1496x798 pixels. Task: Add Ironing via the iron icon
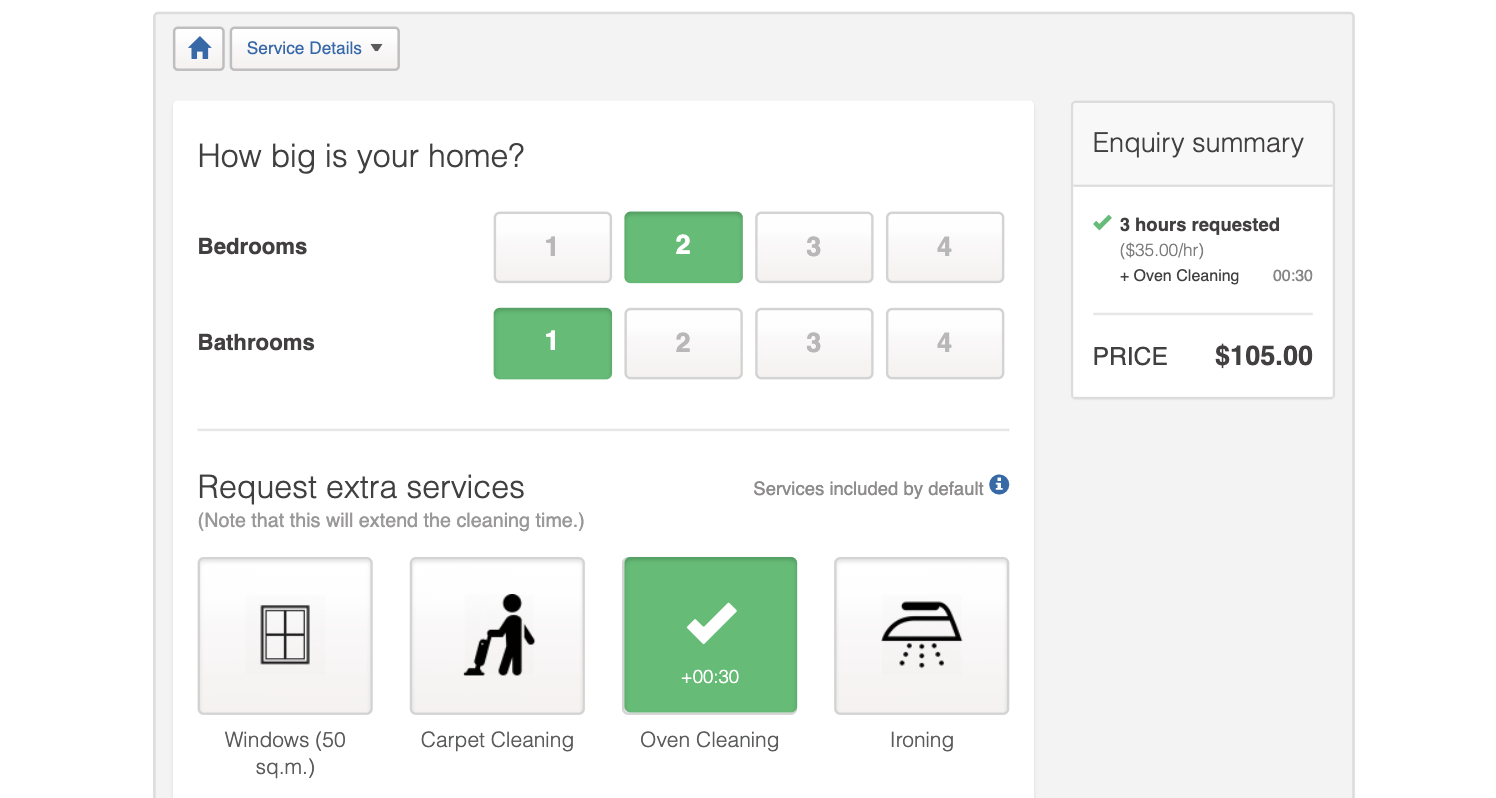[x=921, y=635]
